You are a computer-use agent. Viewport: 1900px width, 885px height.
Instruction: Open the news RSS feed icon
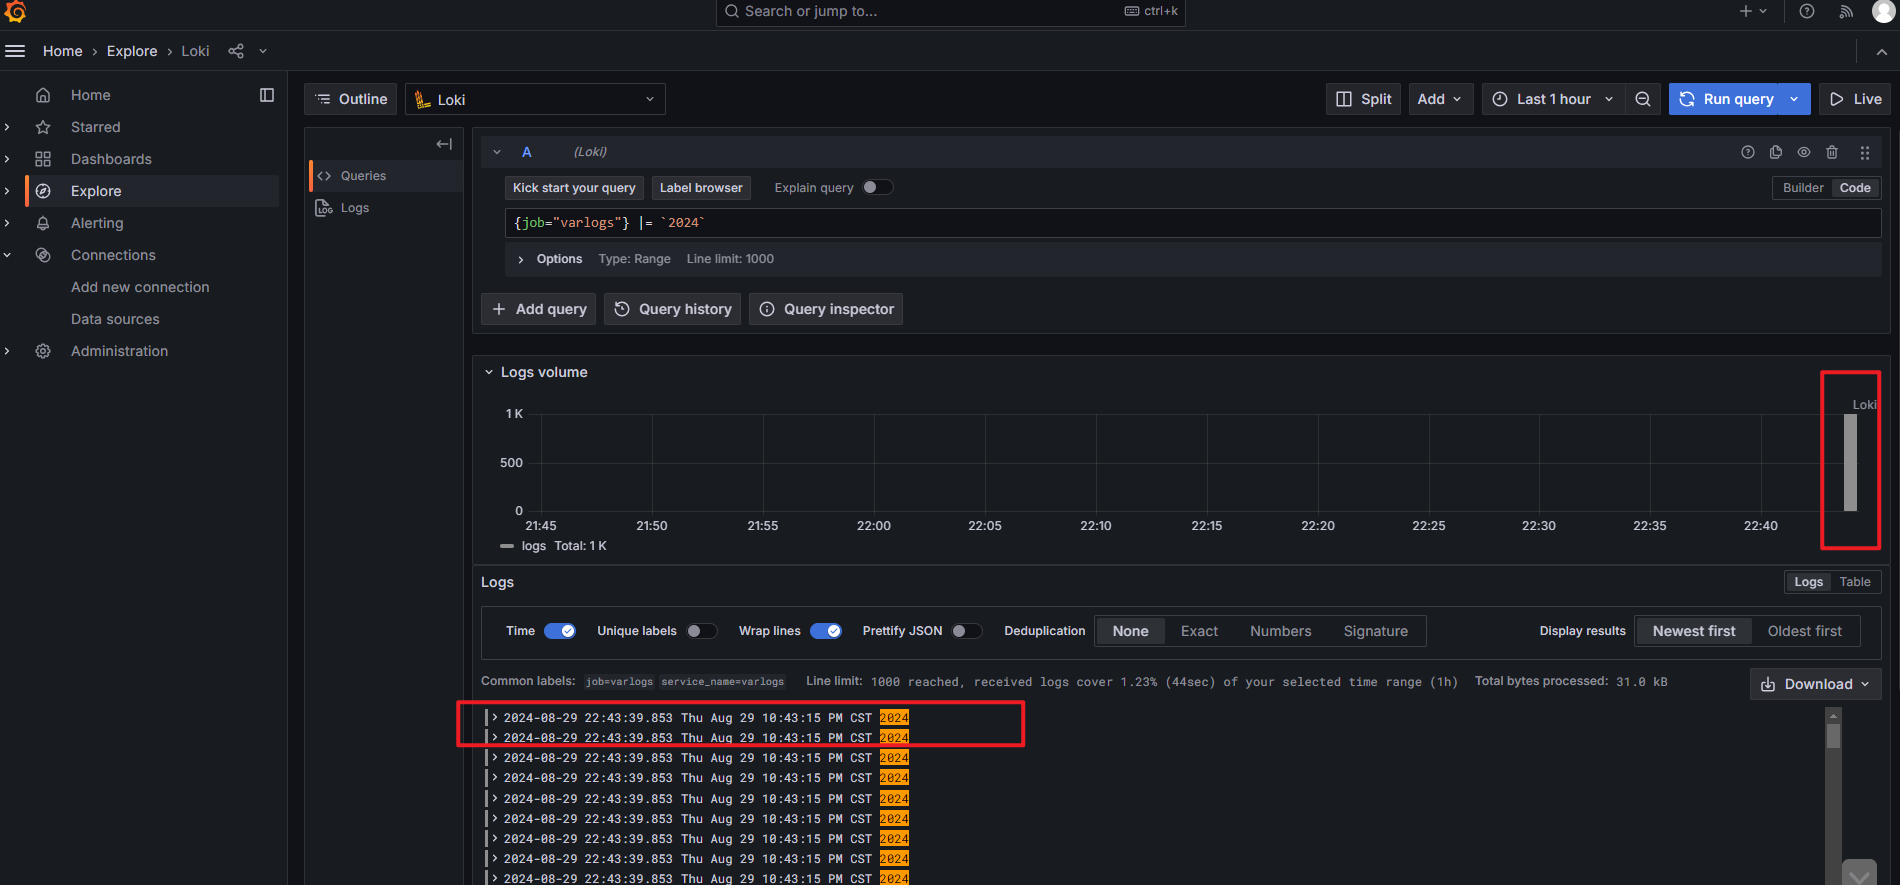click(1846, 11)
